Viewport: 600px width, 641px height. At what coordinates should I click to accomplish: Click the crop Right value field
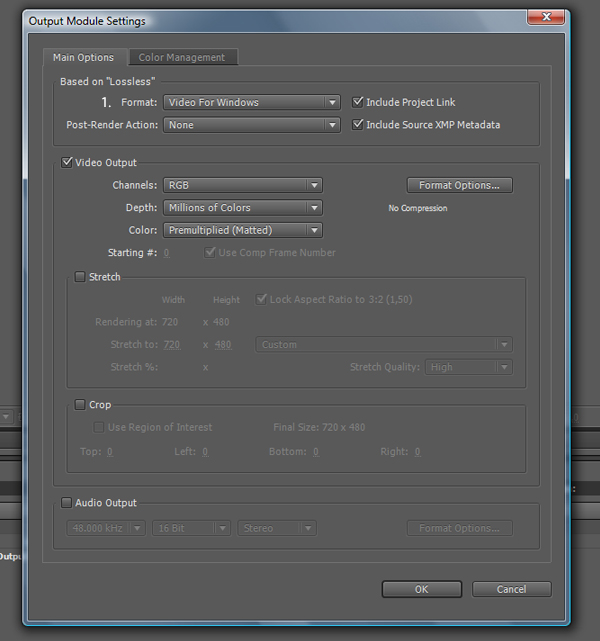click(x=417, y=452)
